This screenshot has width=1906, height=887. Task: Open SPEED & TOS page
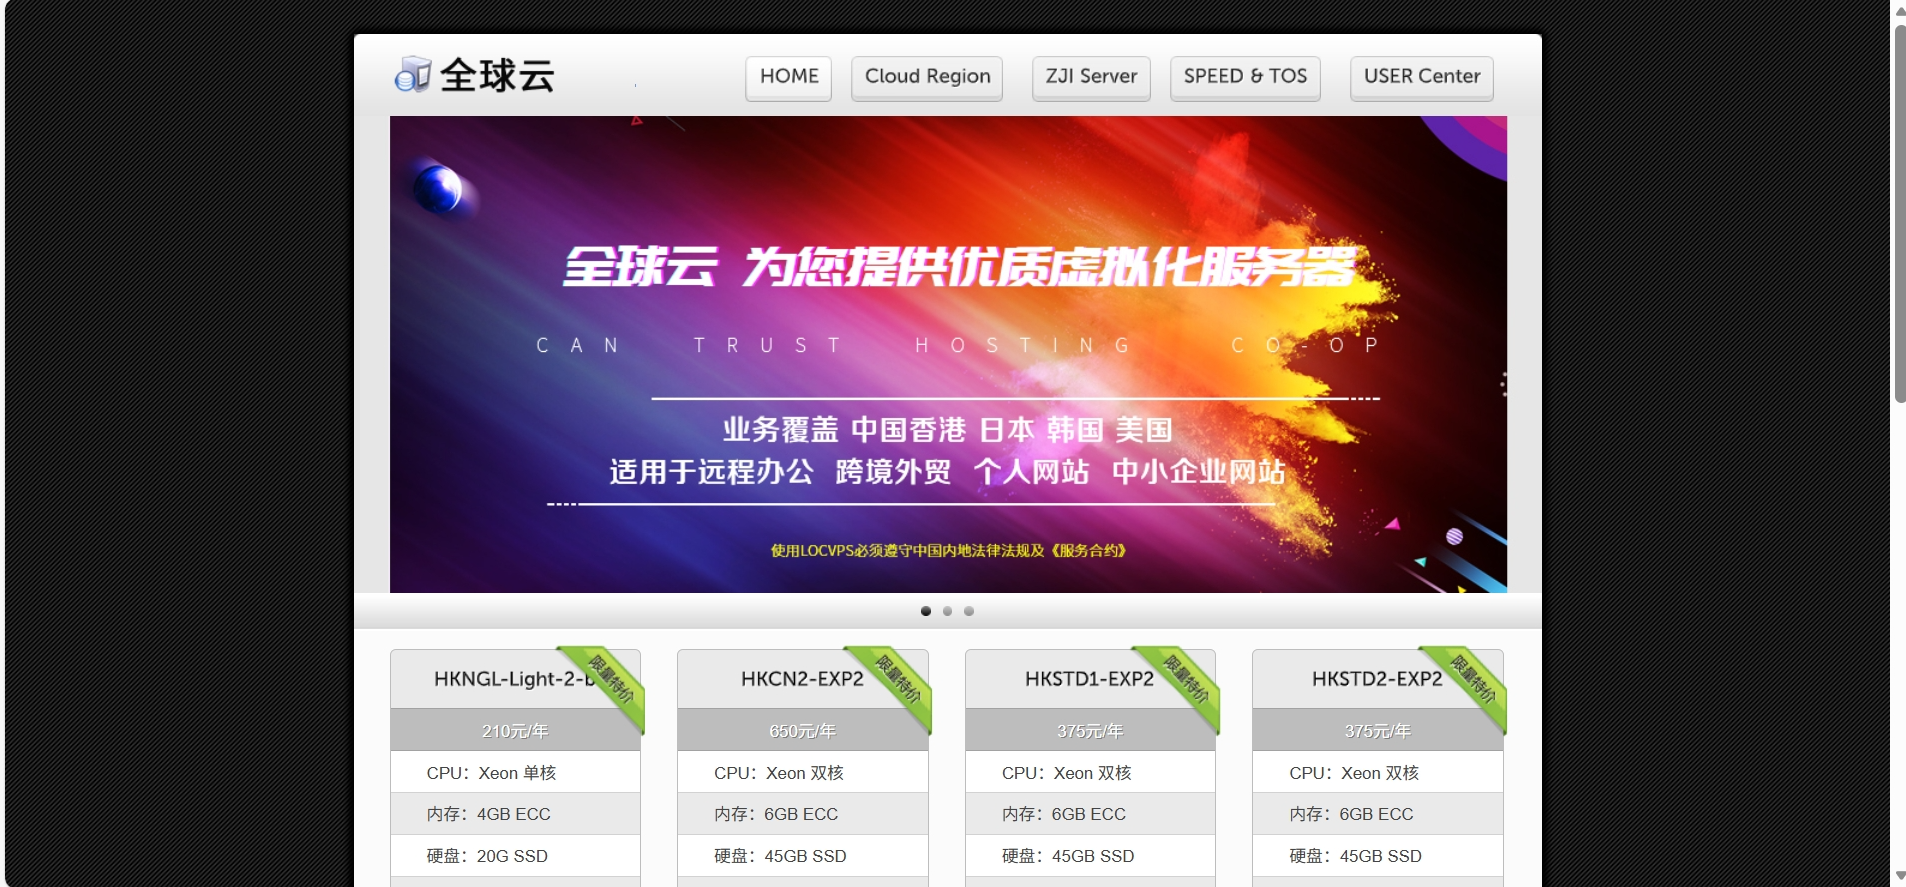(x=1245, y=77)
